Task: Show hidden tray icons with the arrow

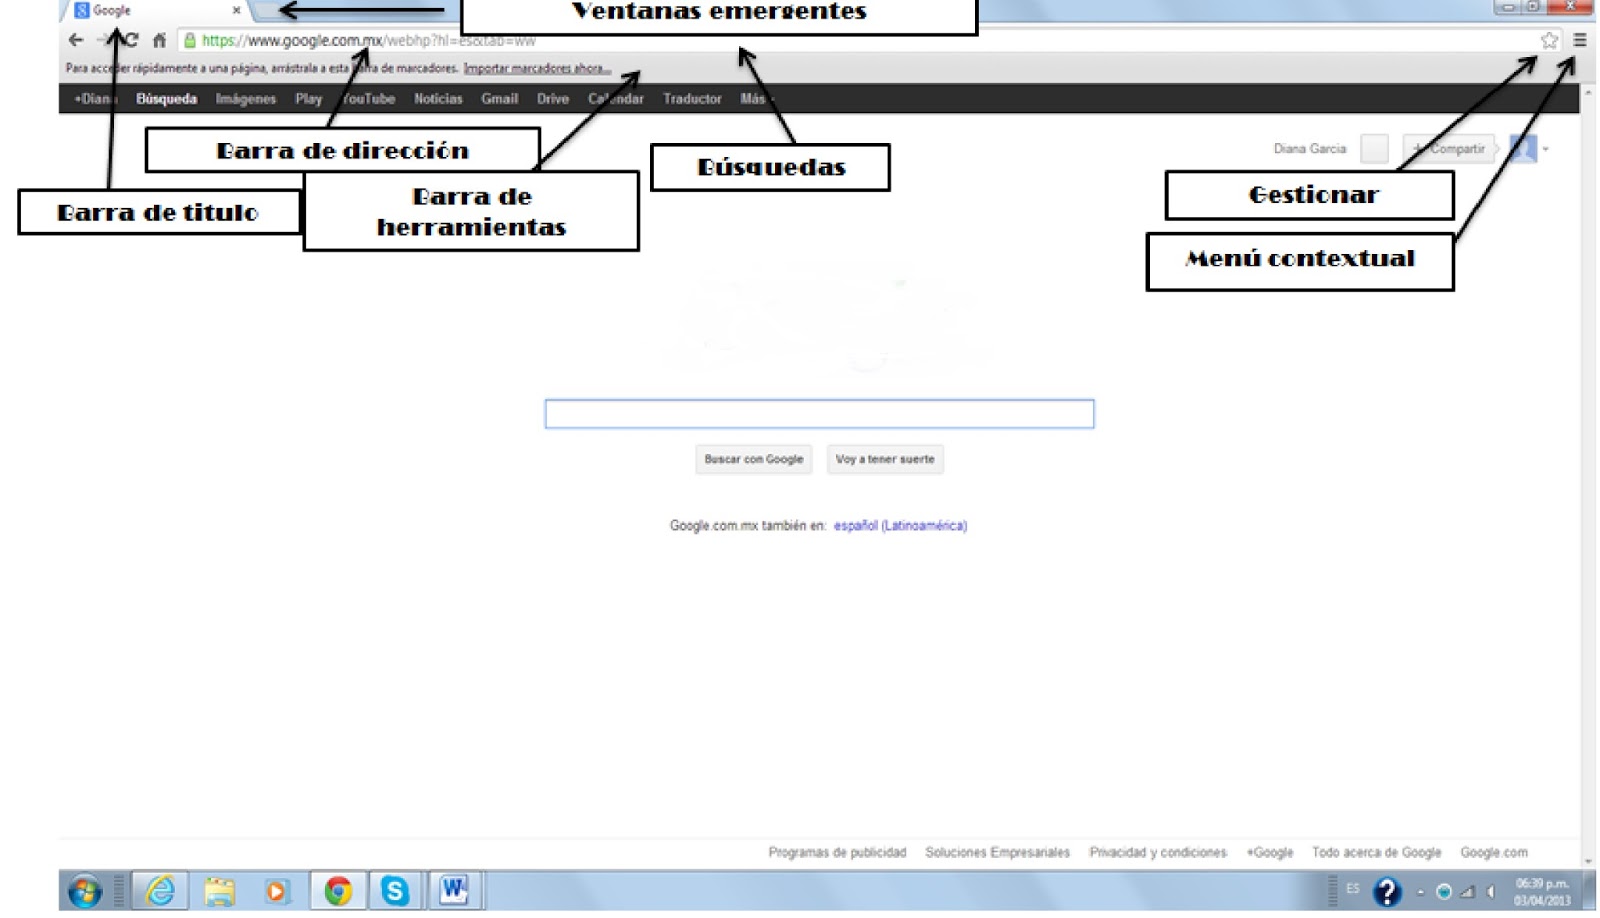Action: [x=1420, y=892]
